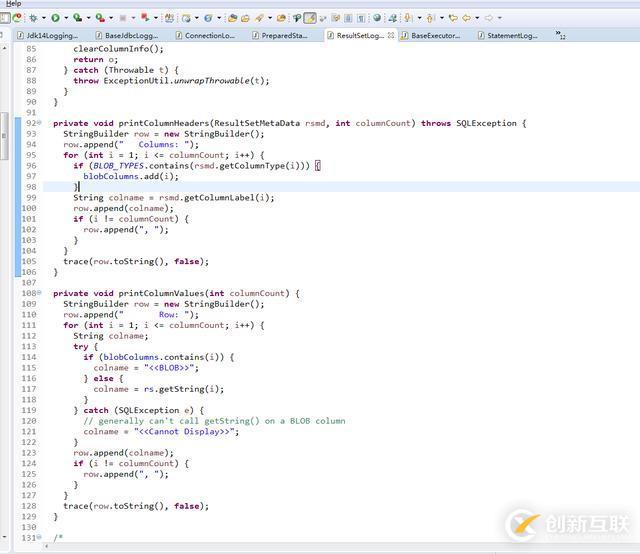This screenshot has height=554, width=640.
Task: Open the Help menu
Action: point(13,4)
